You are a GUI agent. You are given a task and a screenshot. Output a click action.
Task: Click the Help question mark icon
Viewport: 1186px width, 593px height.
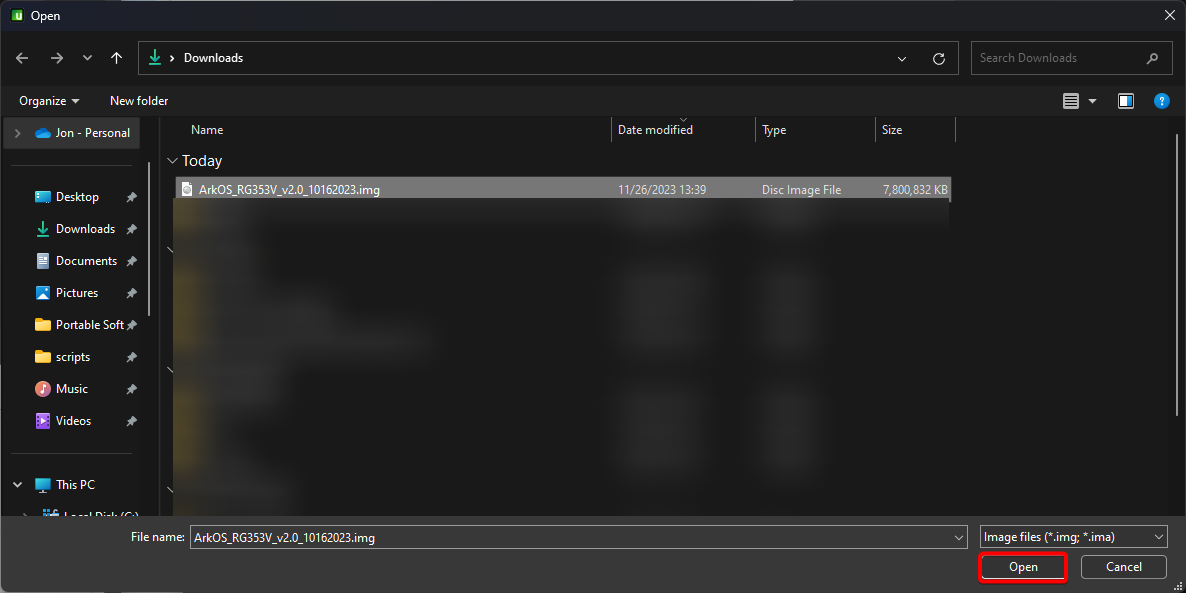(x=1161, y=101)
